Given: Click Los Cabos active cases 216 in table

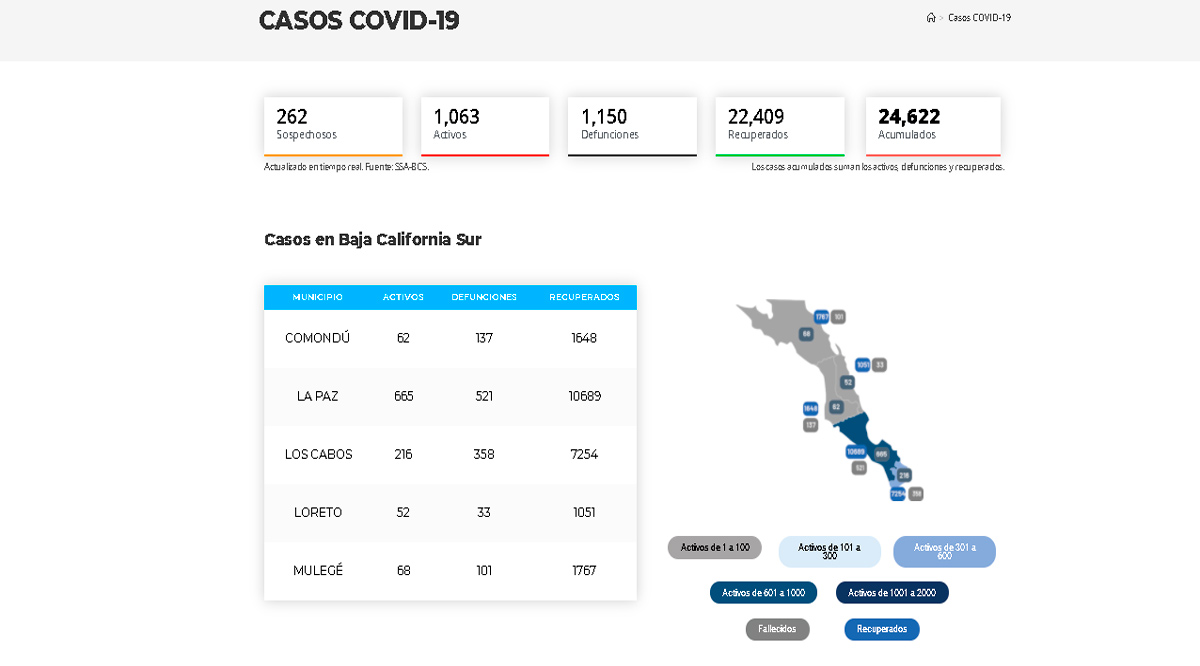Looking at the screenshot, I should point(403,454).
